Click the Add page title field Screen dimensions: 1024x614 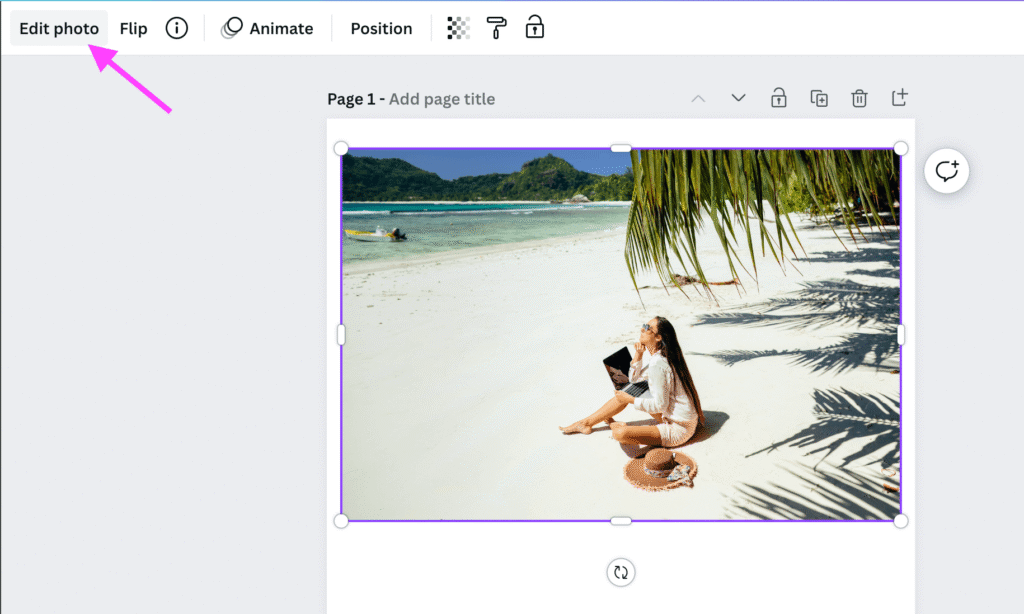tap(442, 99)
